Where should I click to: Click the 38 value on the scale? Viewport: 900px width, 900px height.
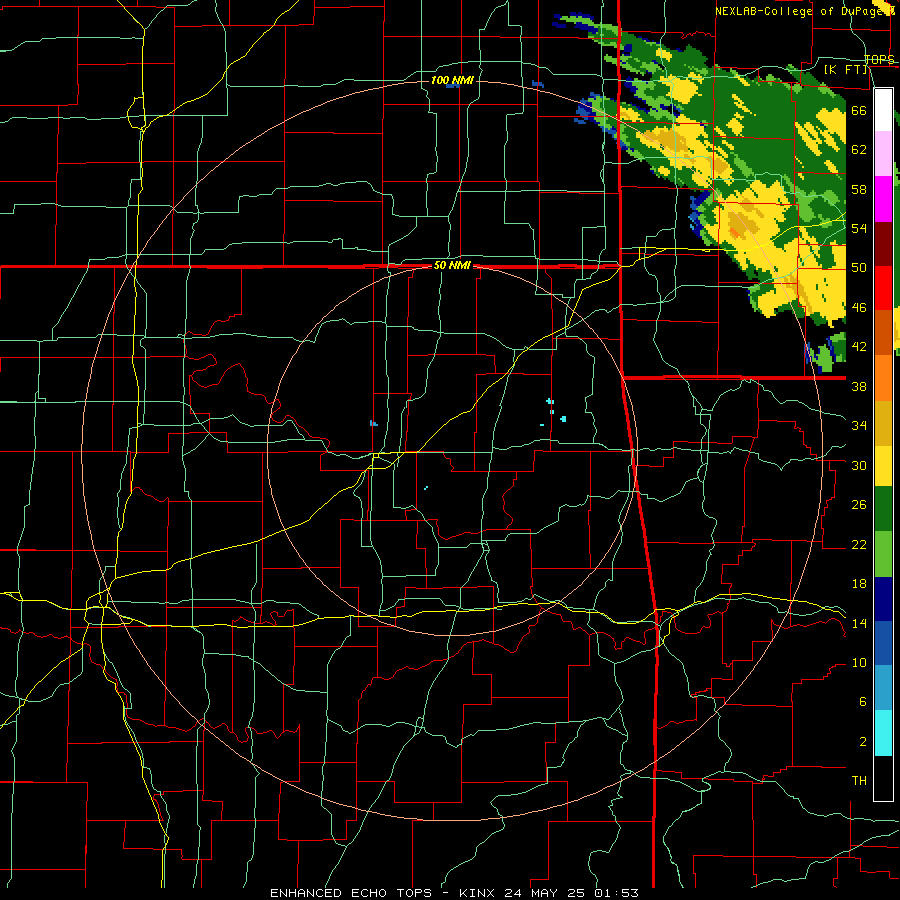coord(859,386)
